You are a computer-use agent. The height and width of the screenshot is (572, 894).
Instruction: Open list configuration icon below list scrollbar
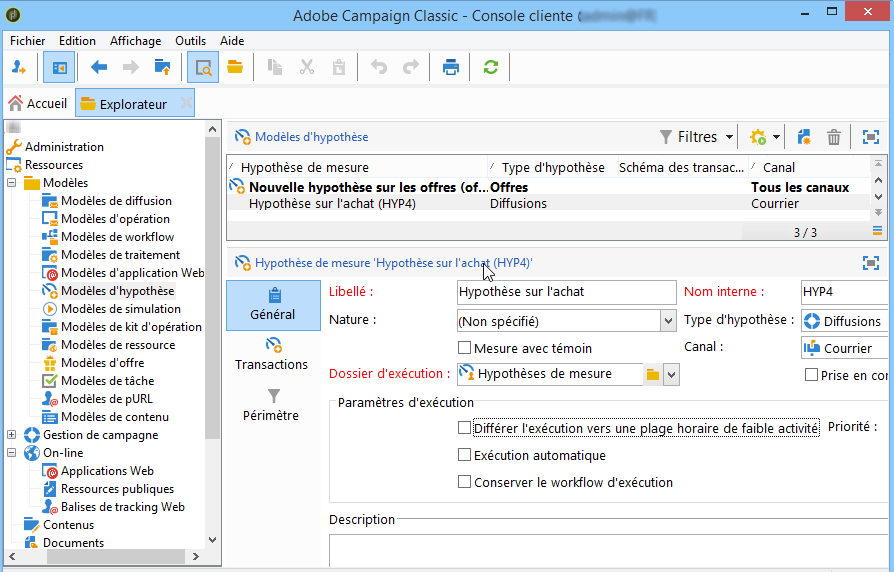(x=877, y=231)
